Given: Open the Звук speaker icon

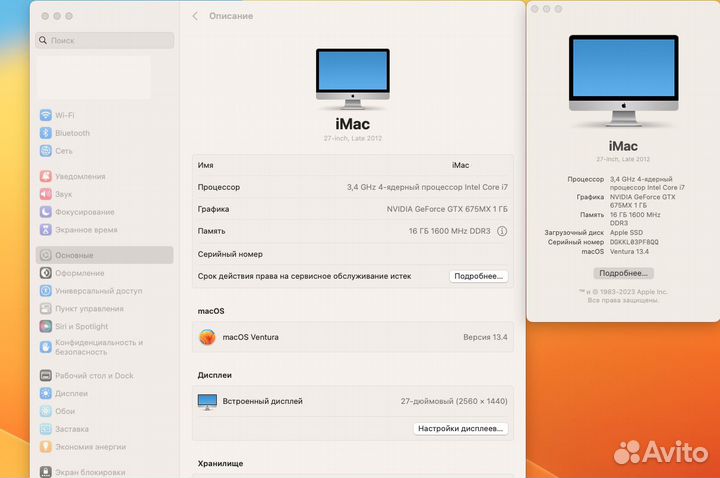Looking at the screenshot, I should click(45, 194).
